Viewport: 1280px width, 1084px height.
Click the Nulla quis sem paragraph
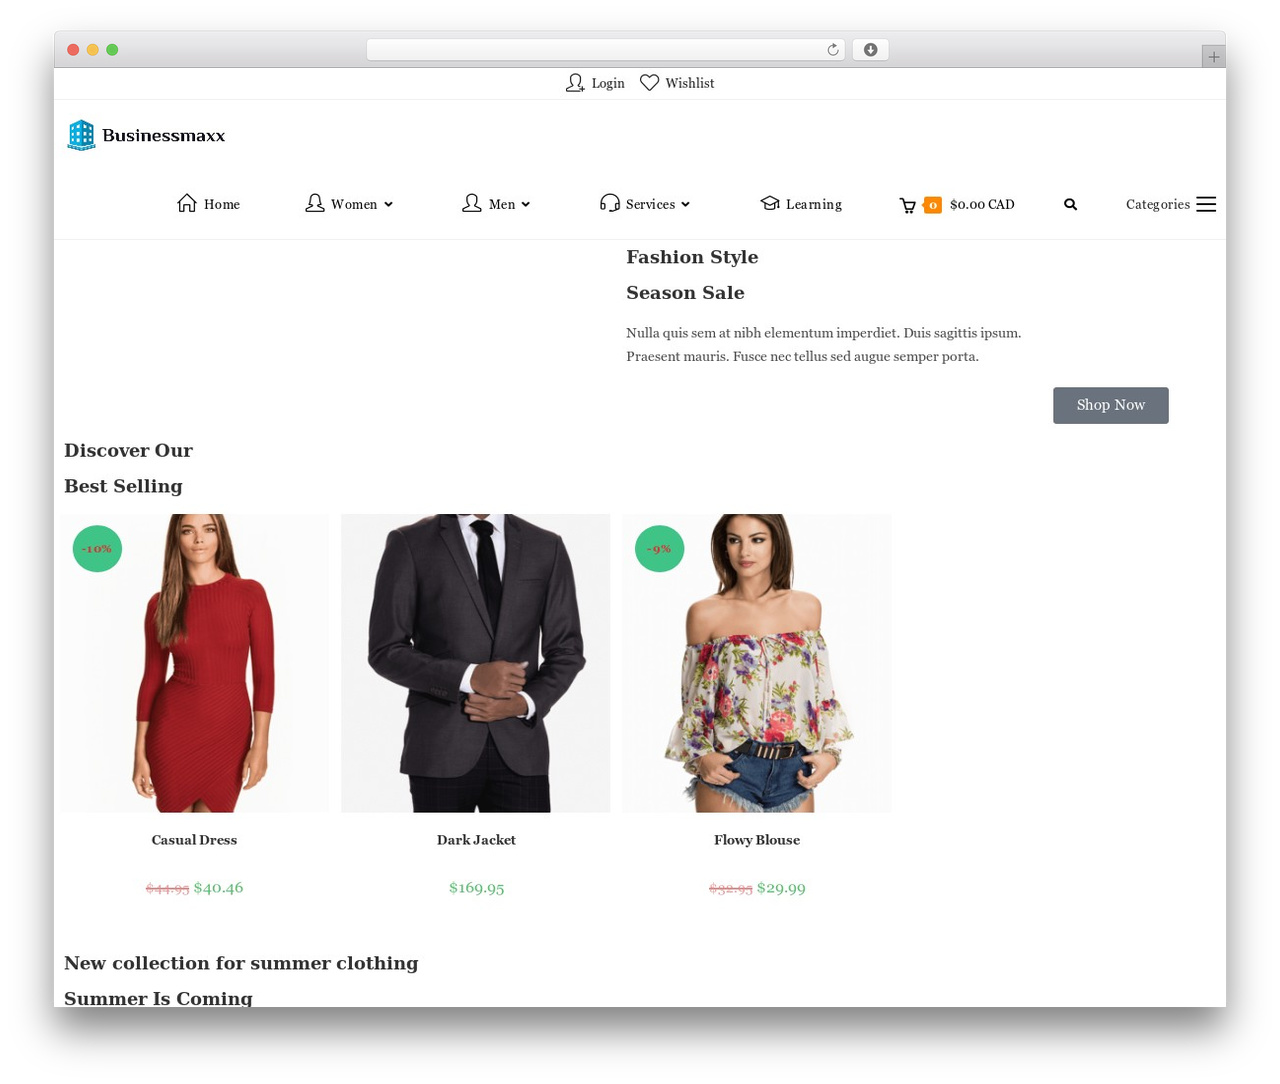tap(824, 344)
